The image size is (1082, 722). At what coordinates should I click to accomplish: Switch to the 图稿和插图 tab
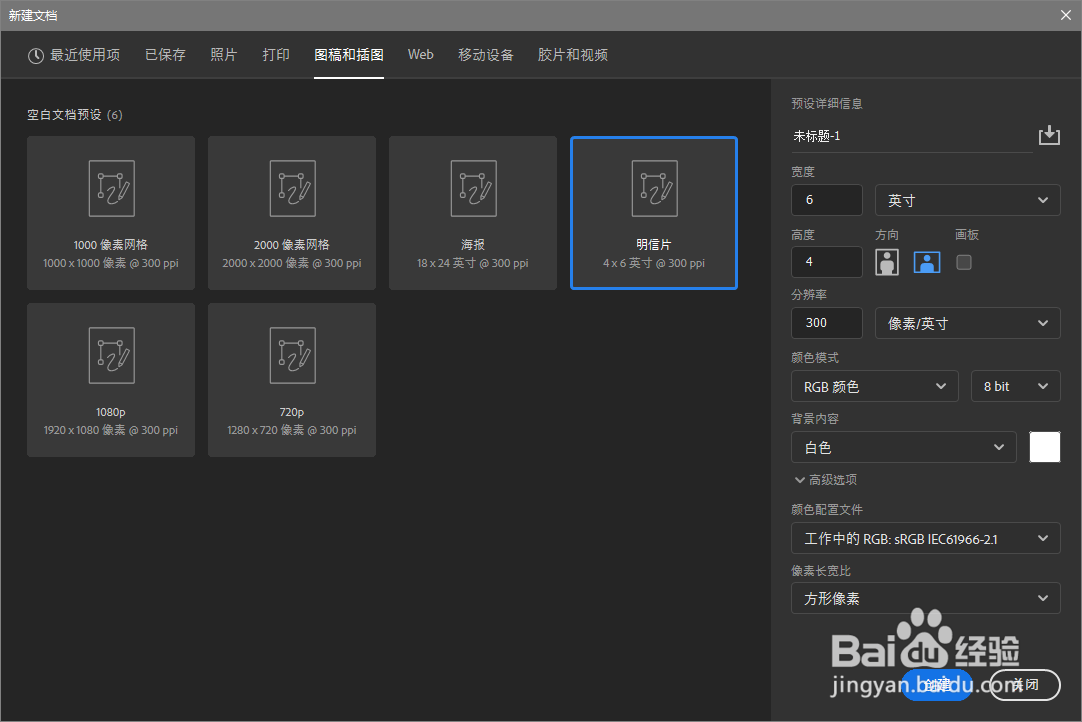click(348, 55)
